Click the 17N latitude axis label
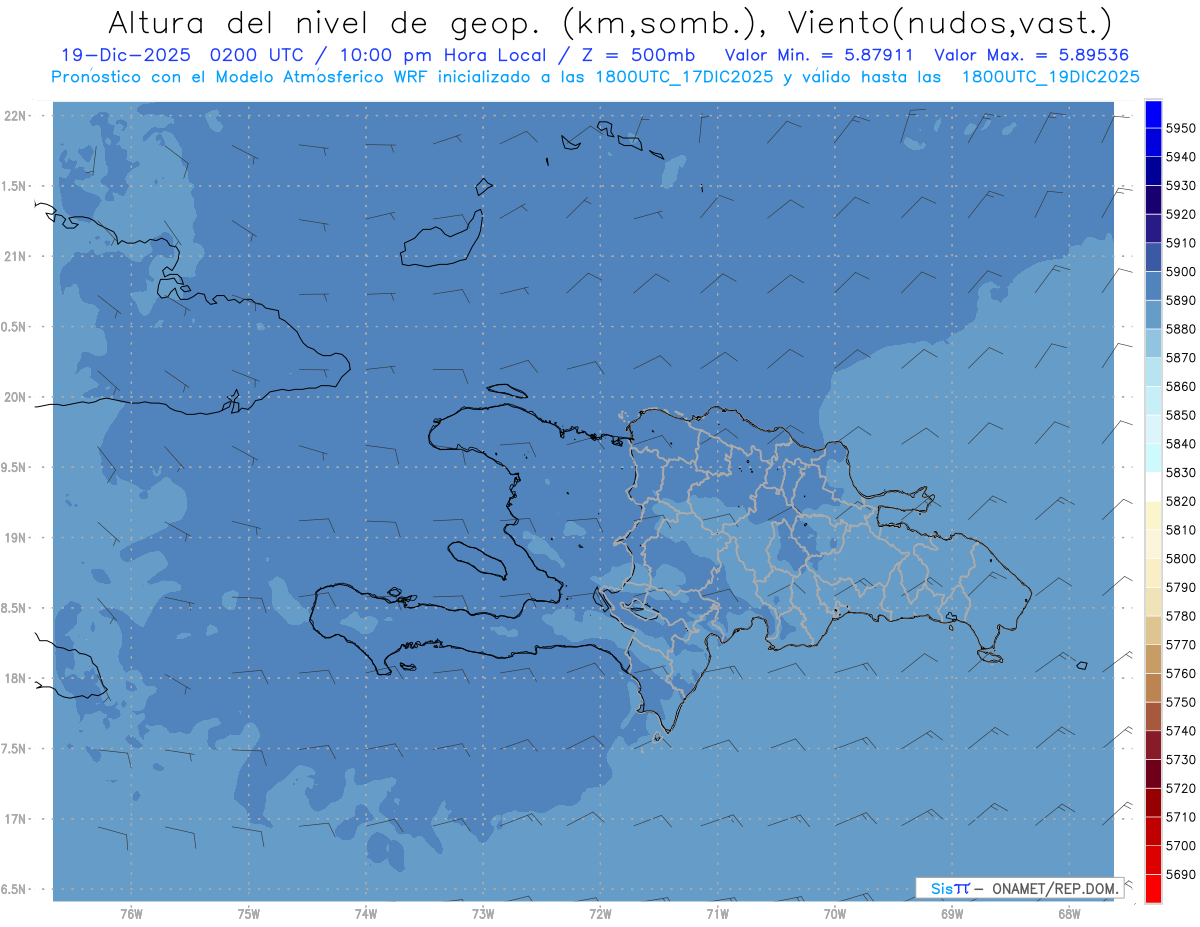 click(15, 819)
